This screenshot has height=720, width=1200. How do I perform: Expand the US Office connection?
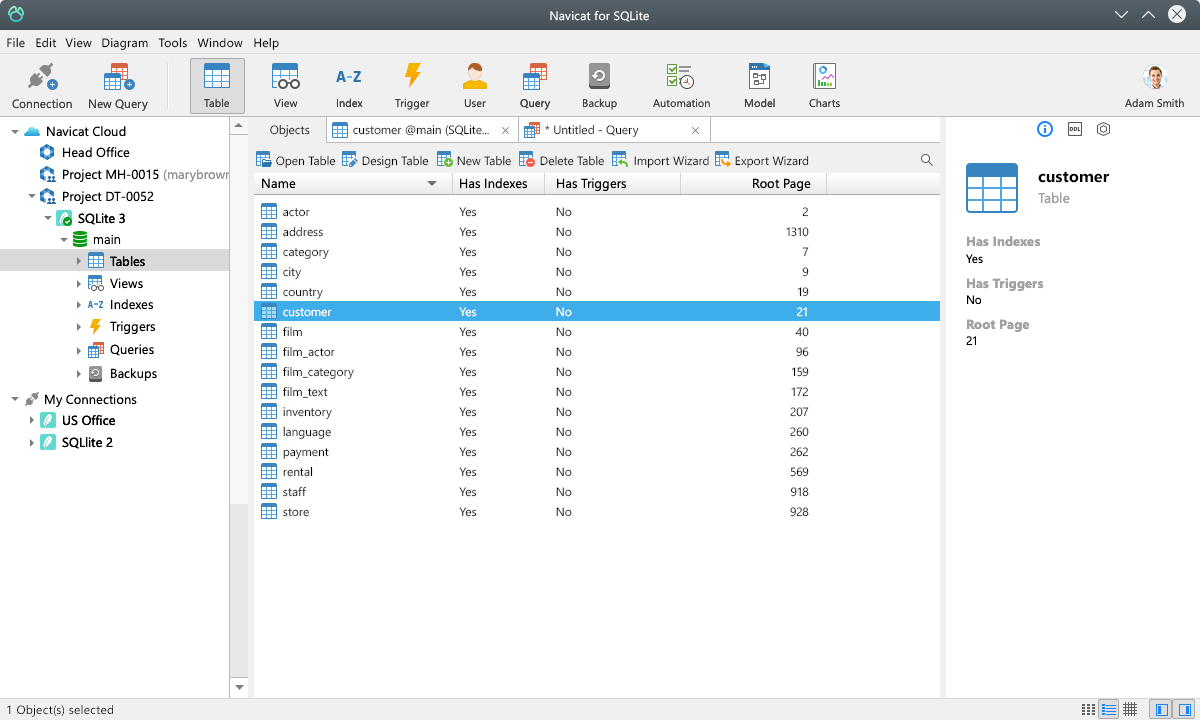pyautogui.click(x=31, y=420)
